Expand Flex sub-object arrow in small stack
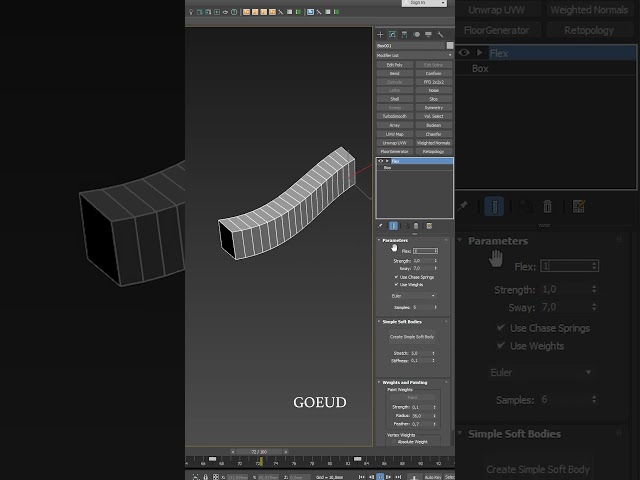 pos(387,161)
